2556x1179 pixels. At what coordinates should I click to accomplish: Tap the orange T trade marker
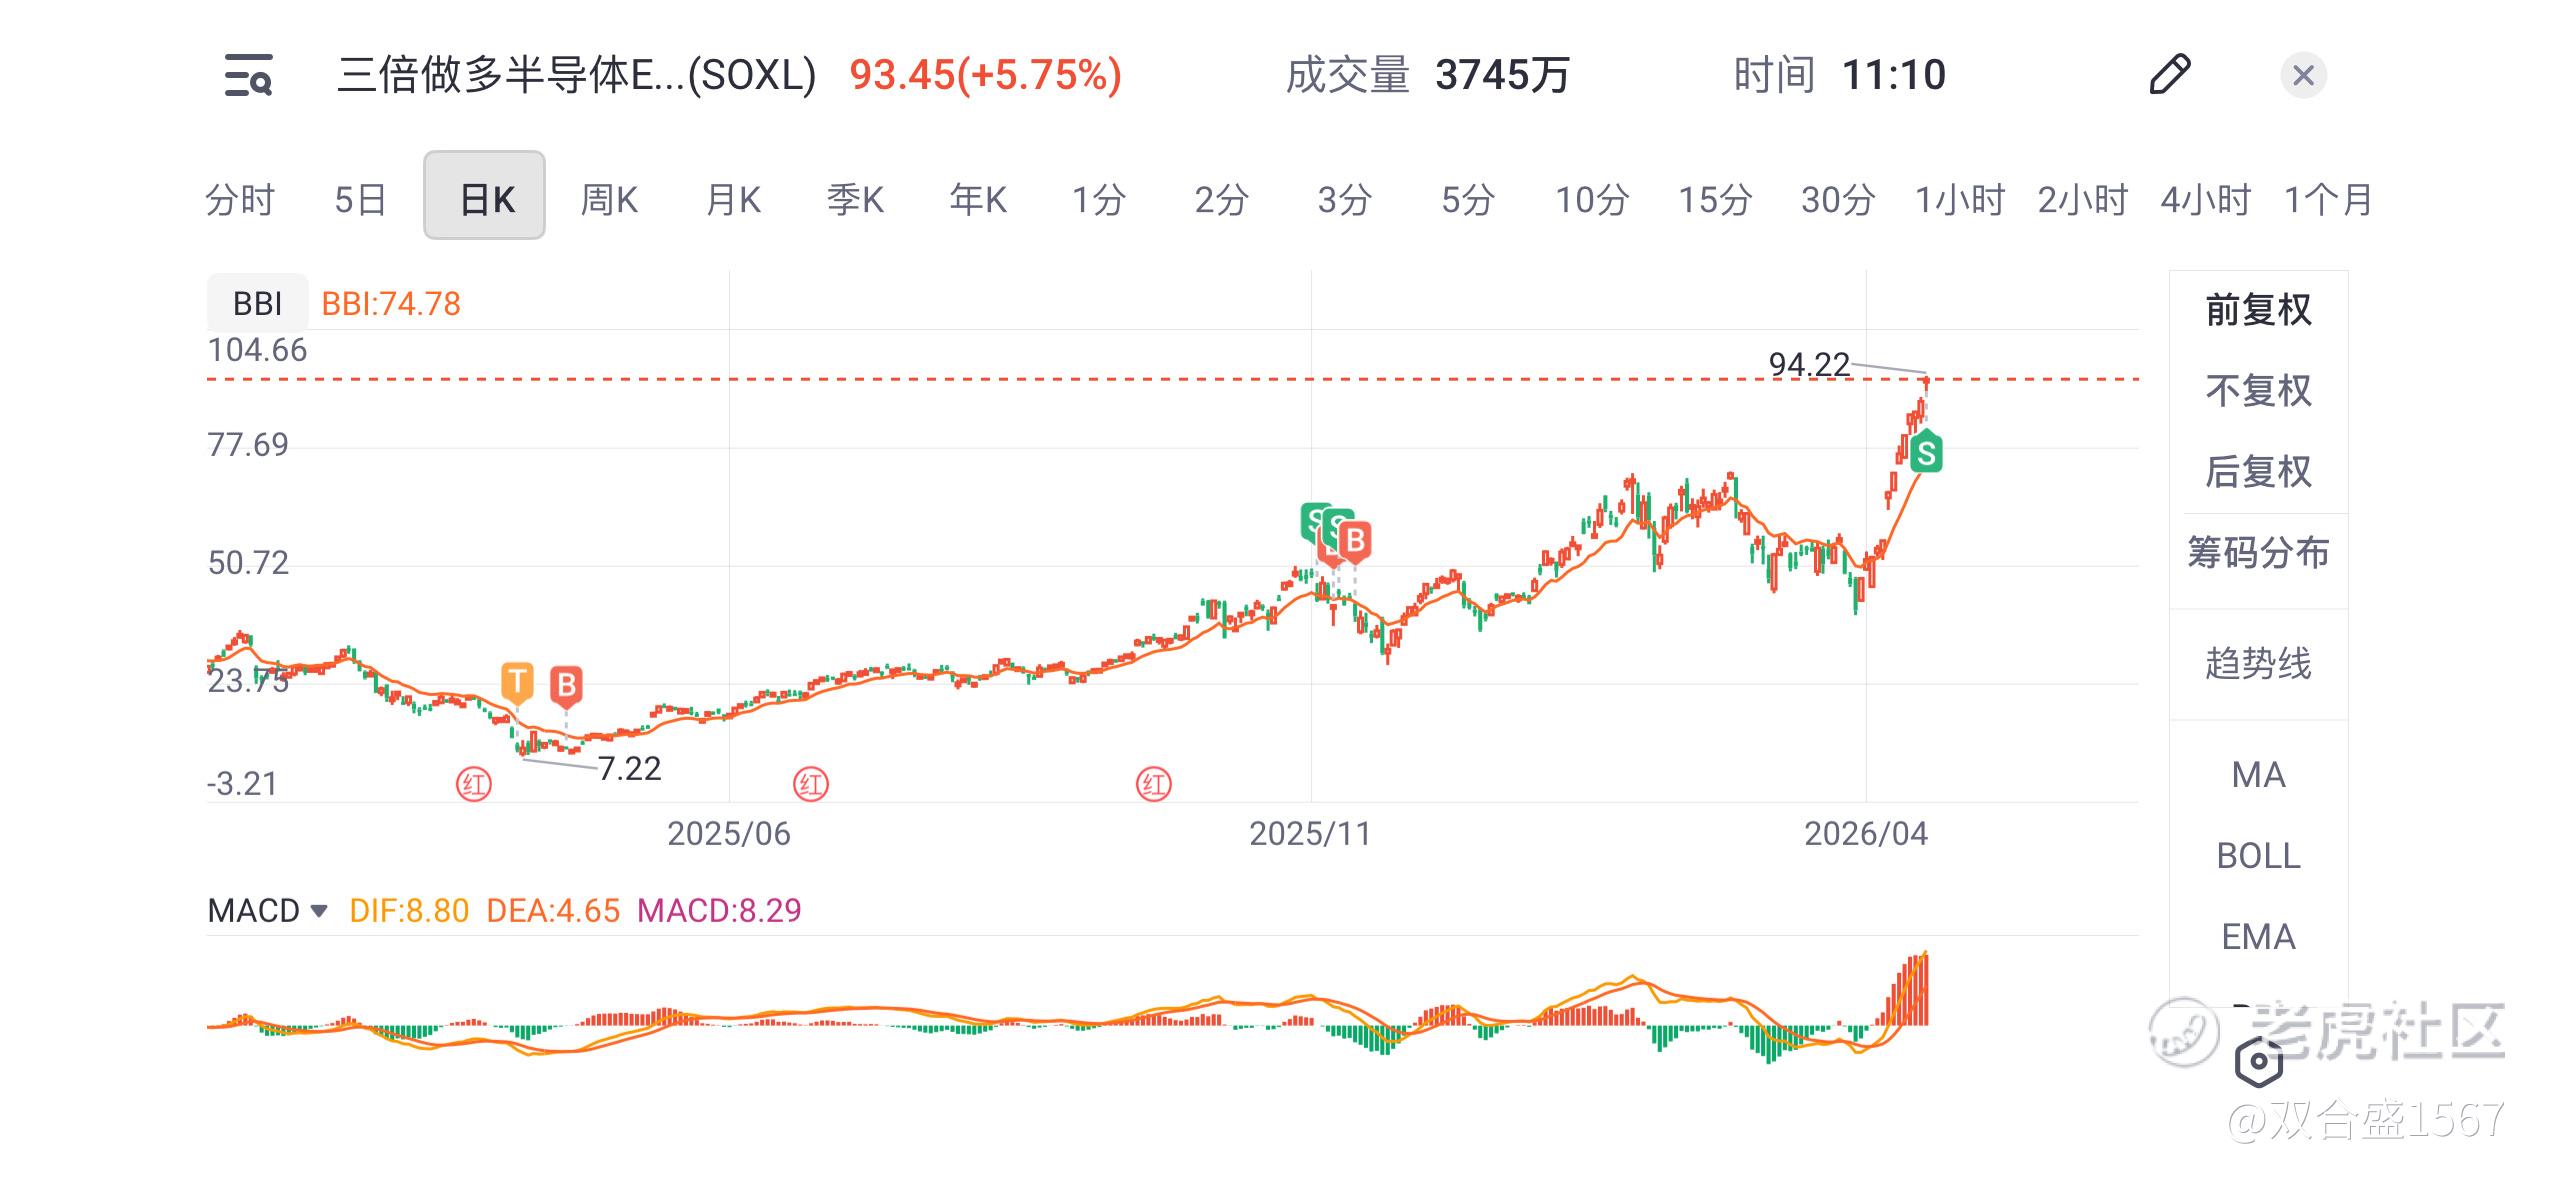[x=517, y=683]
